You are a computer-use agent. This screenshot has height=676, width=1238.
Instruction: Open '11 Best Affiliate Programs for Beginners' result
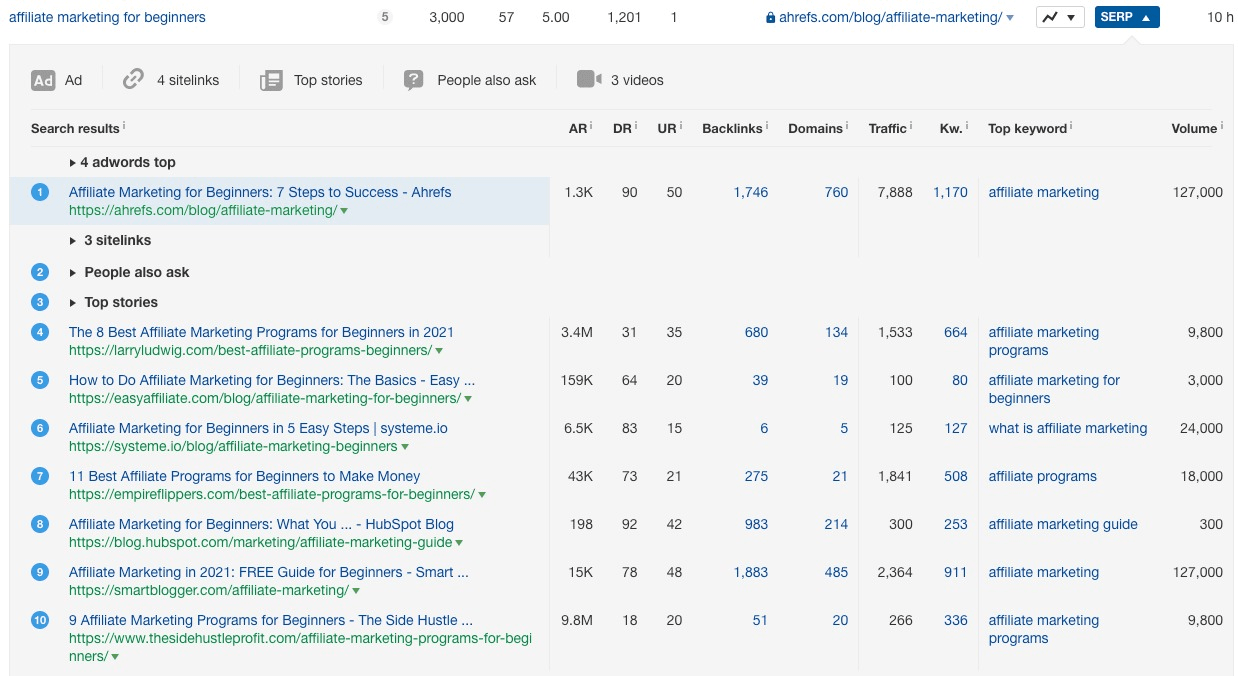(x=244, y=476)
